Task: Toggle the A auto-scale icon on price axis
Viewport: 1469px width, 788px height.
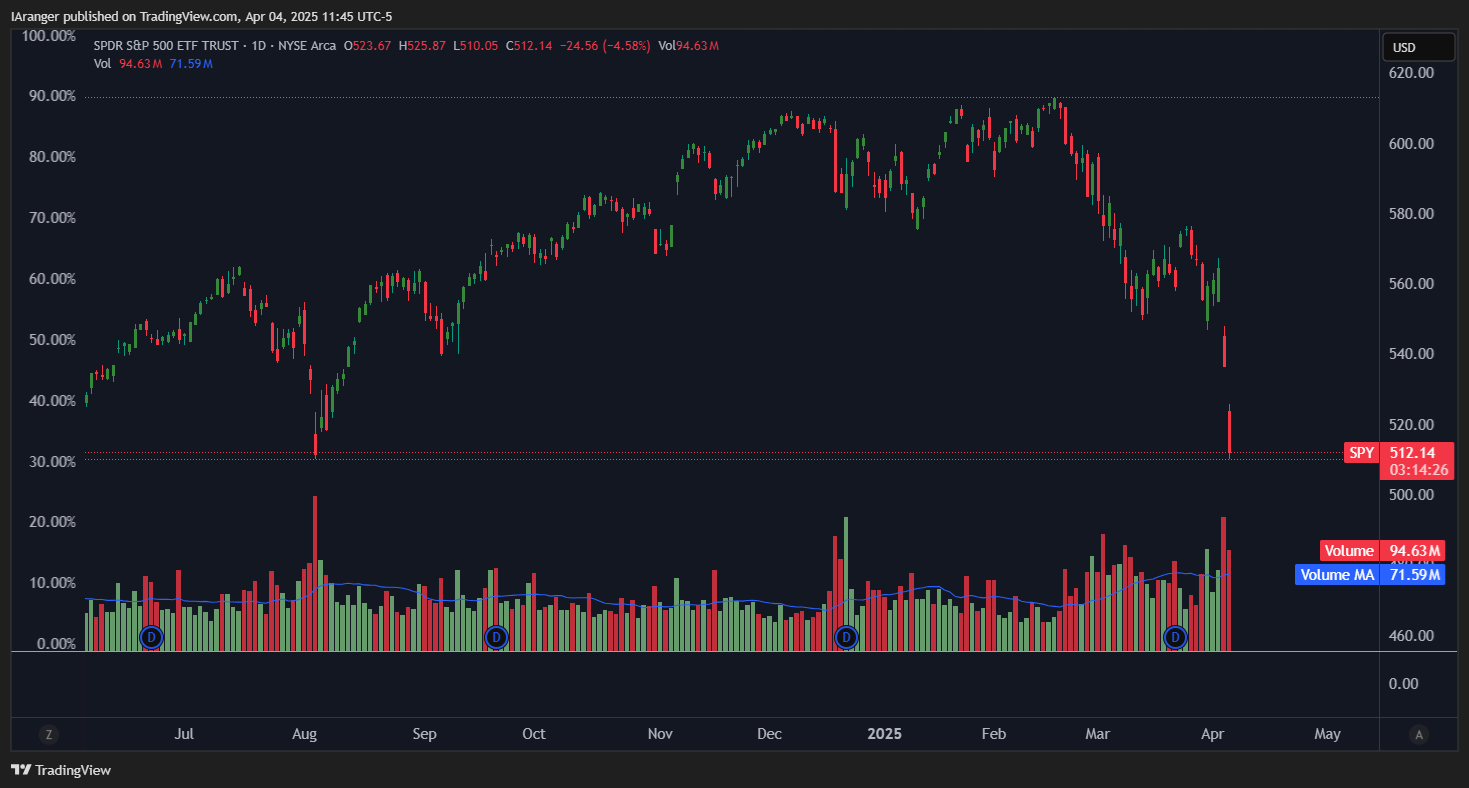Action: point(1418,734)
